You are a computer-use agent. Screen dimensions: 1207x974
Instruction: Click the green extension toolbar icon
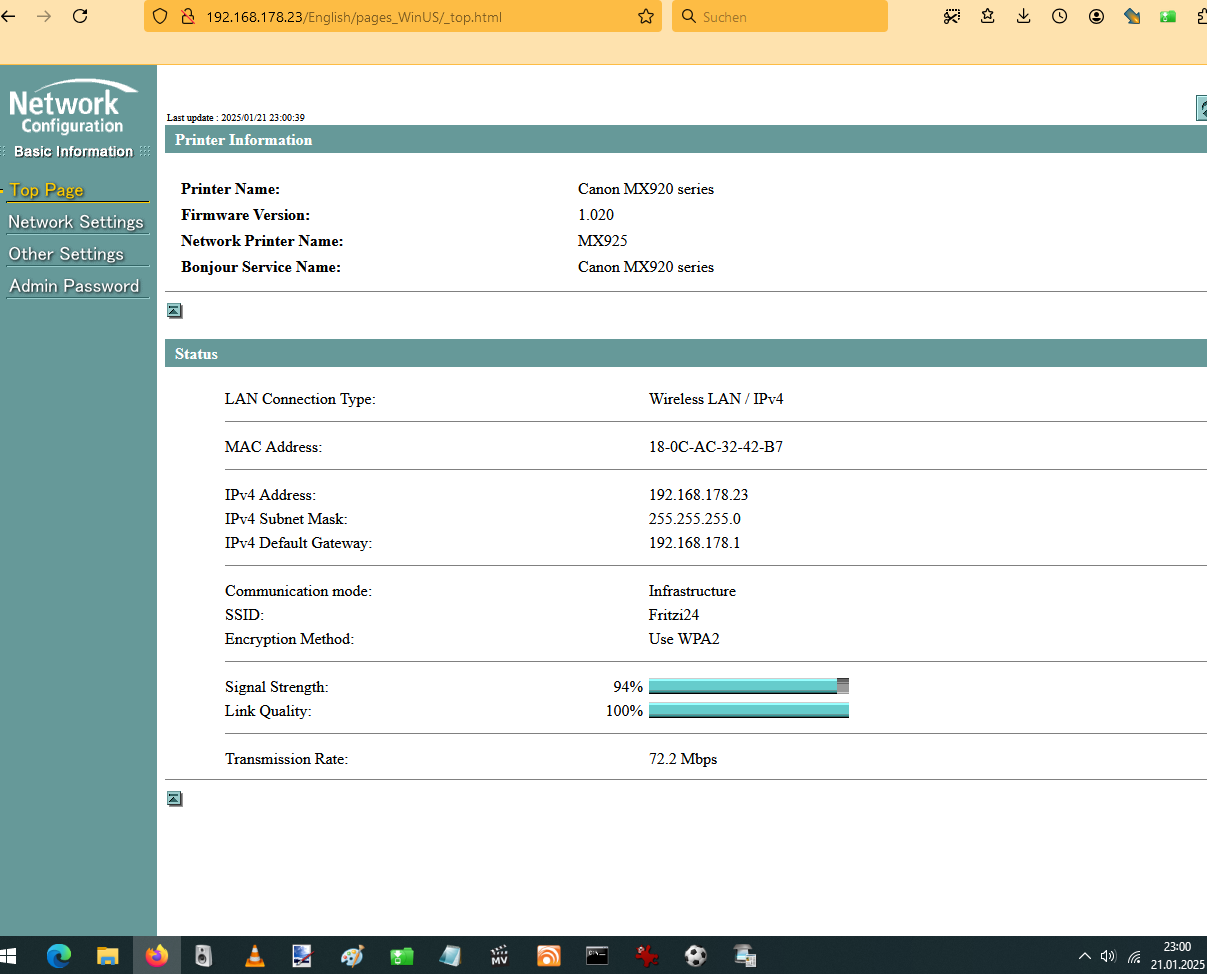[1168, 16]
